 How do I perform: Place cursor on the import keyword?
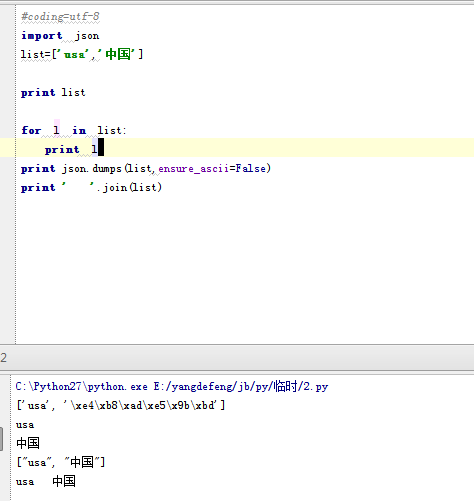click(42, 36)
